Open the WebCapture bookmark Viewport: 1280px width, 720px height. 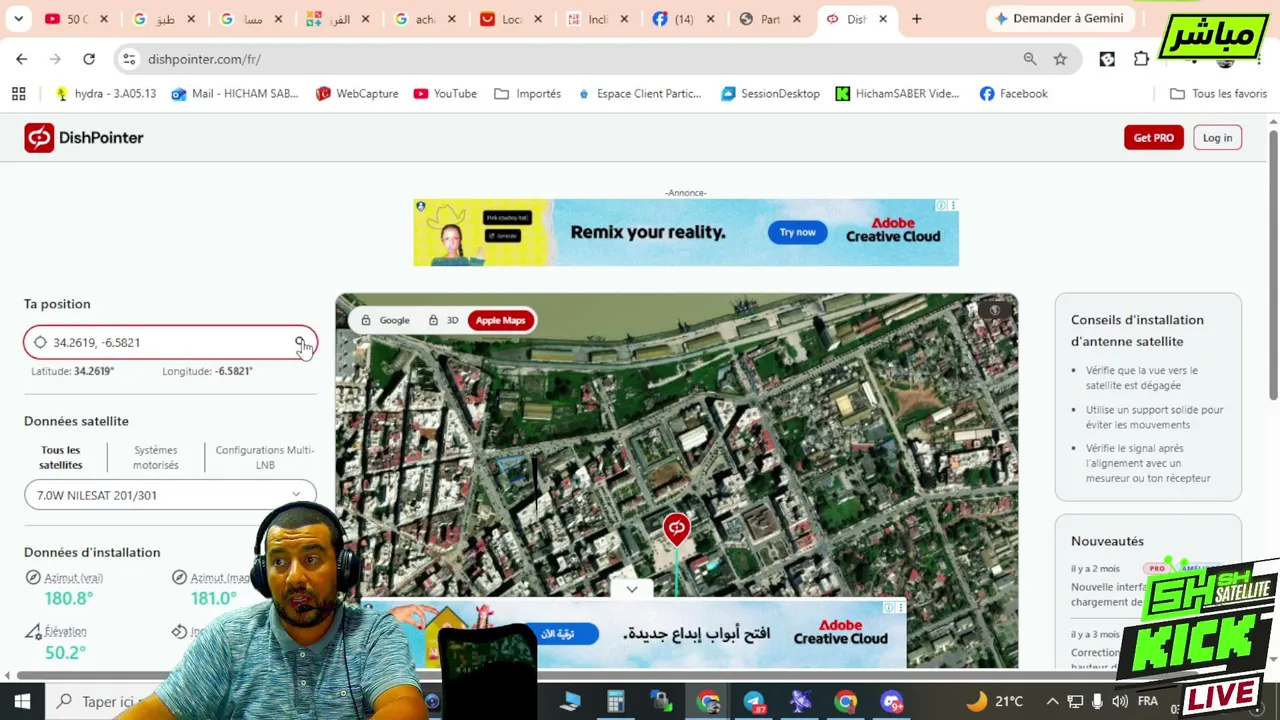point(357,94)
